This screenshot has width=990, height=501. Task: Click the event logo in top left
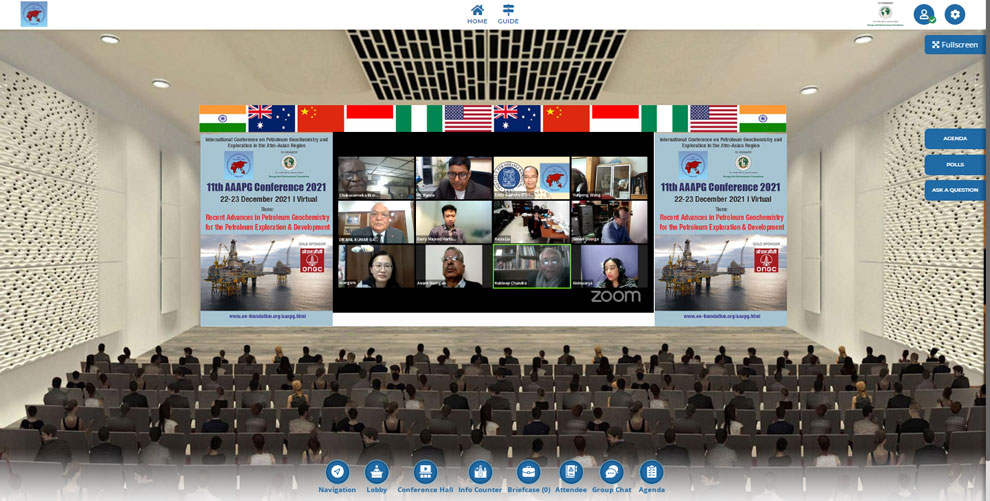[x=34, y=14]
